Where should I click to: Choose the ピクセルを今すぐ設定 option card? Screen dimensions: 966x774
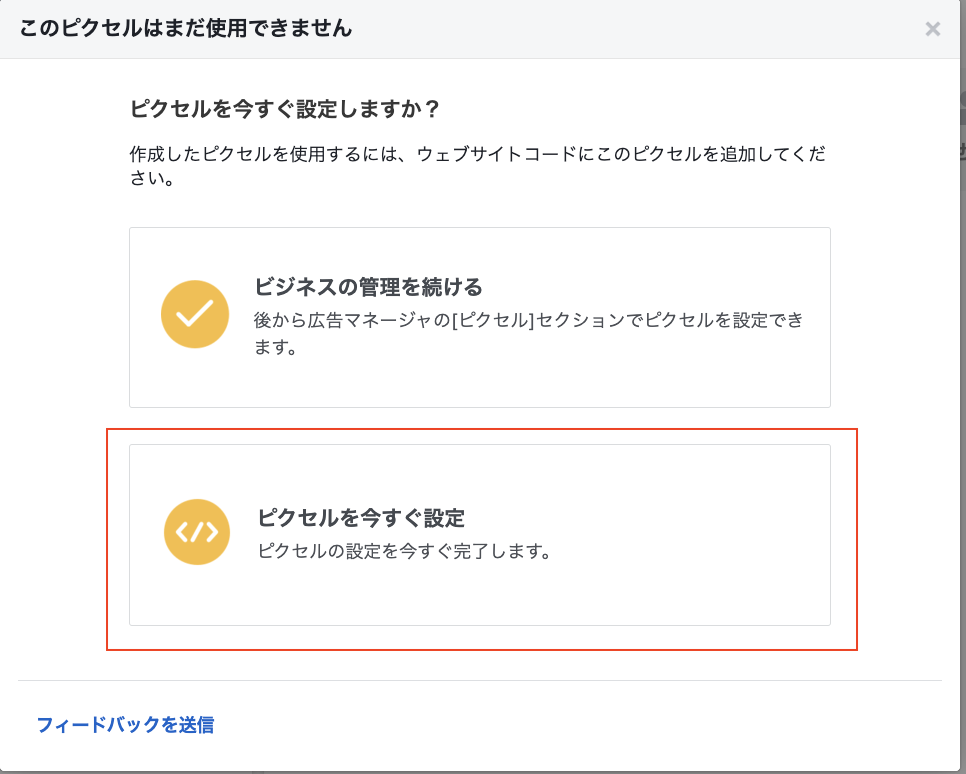point(479,535)
